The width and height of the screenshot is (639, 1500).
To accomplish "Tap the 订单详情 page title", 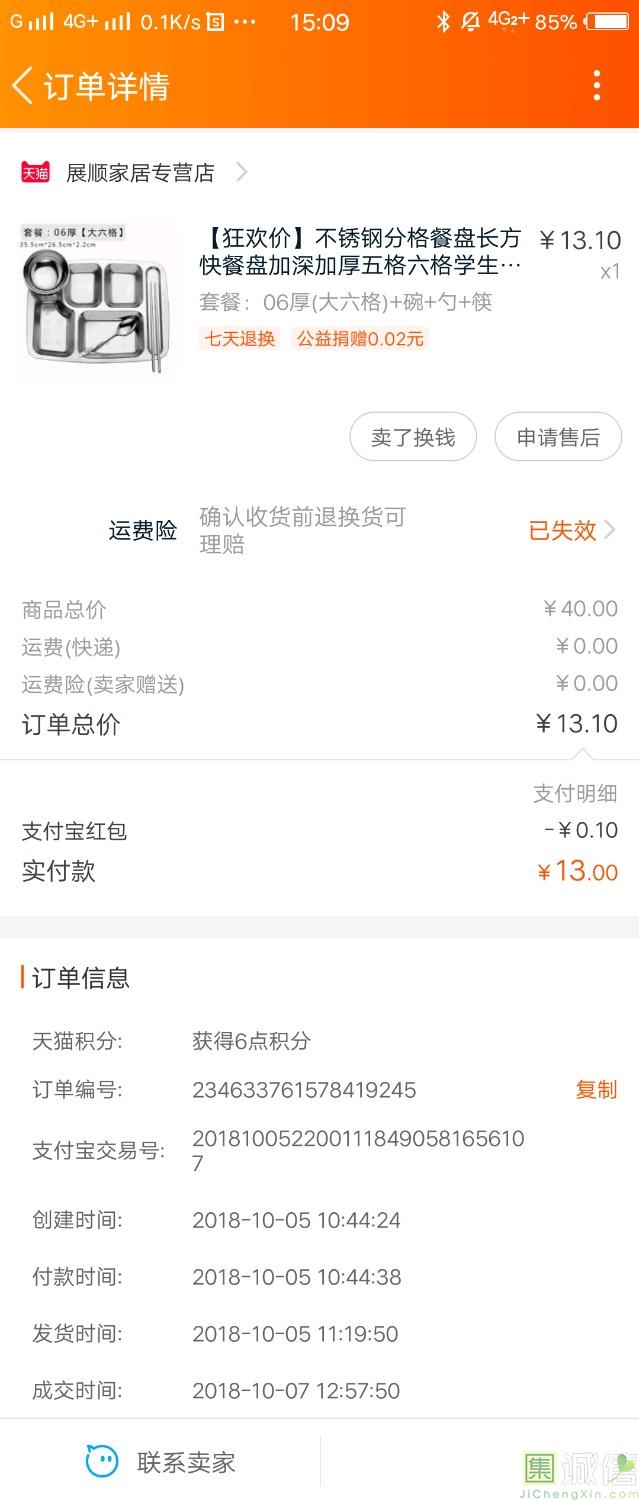I will (106, 86).
